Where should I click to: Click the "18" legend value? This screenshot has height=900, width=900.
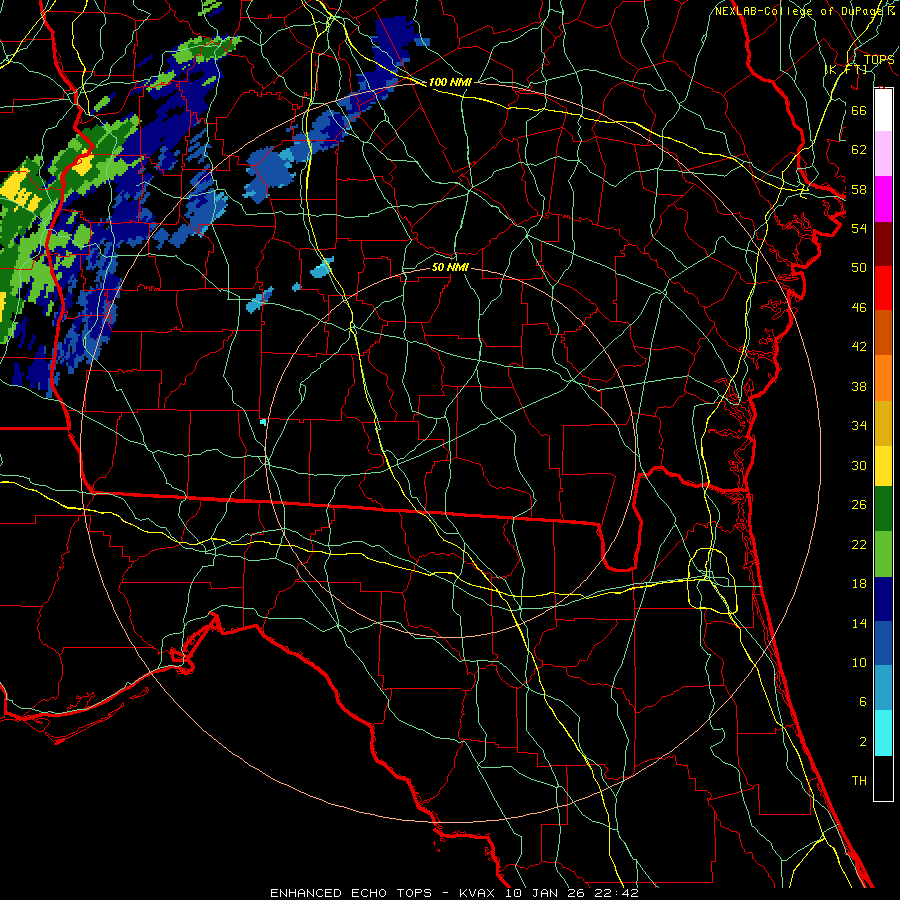(x=859, y=584)
